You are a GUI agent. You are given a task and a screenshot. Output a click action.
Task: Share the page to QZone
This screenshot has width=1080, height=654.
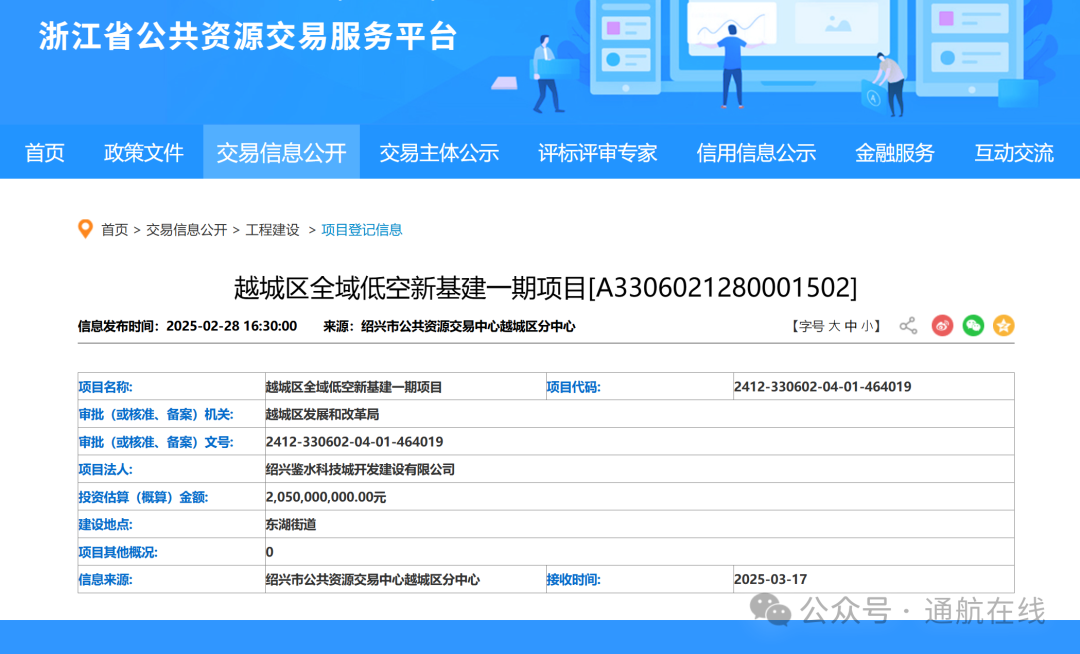[x=1004, y=325]
